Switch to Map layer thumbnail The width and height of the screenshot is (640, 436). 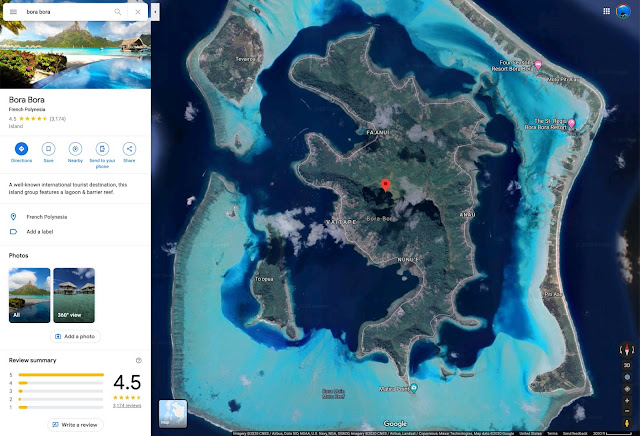(173, 414)
